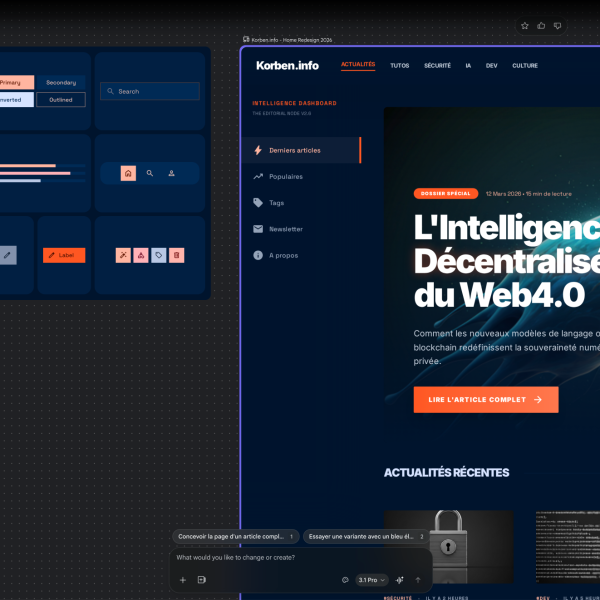The image size is (600, 600).
Task: Select the 'Concevoir la page d'un article' suggestion
Action: 235,537
